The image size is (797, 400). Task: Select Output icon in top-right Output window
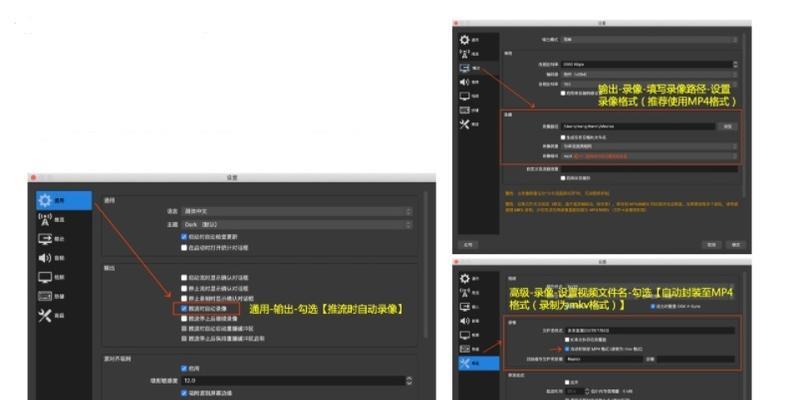pos(465,68)
